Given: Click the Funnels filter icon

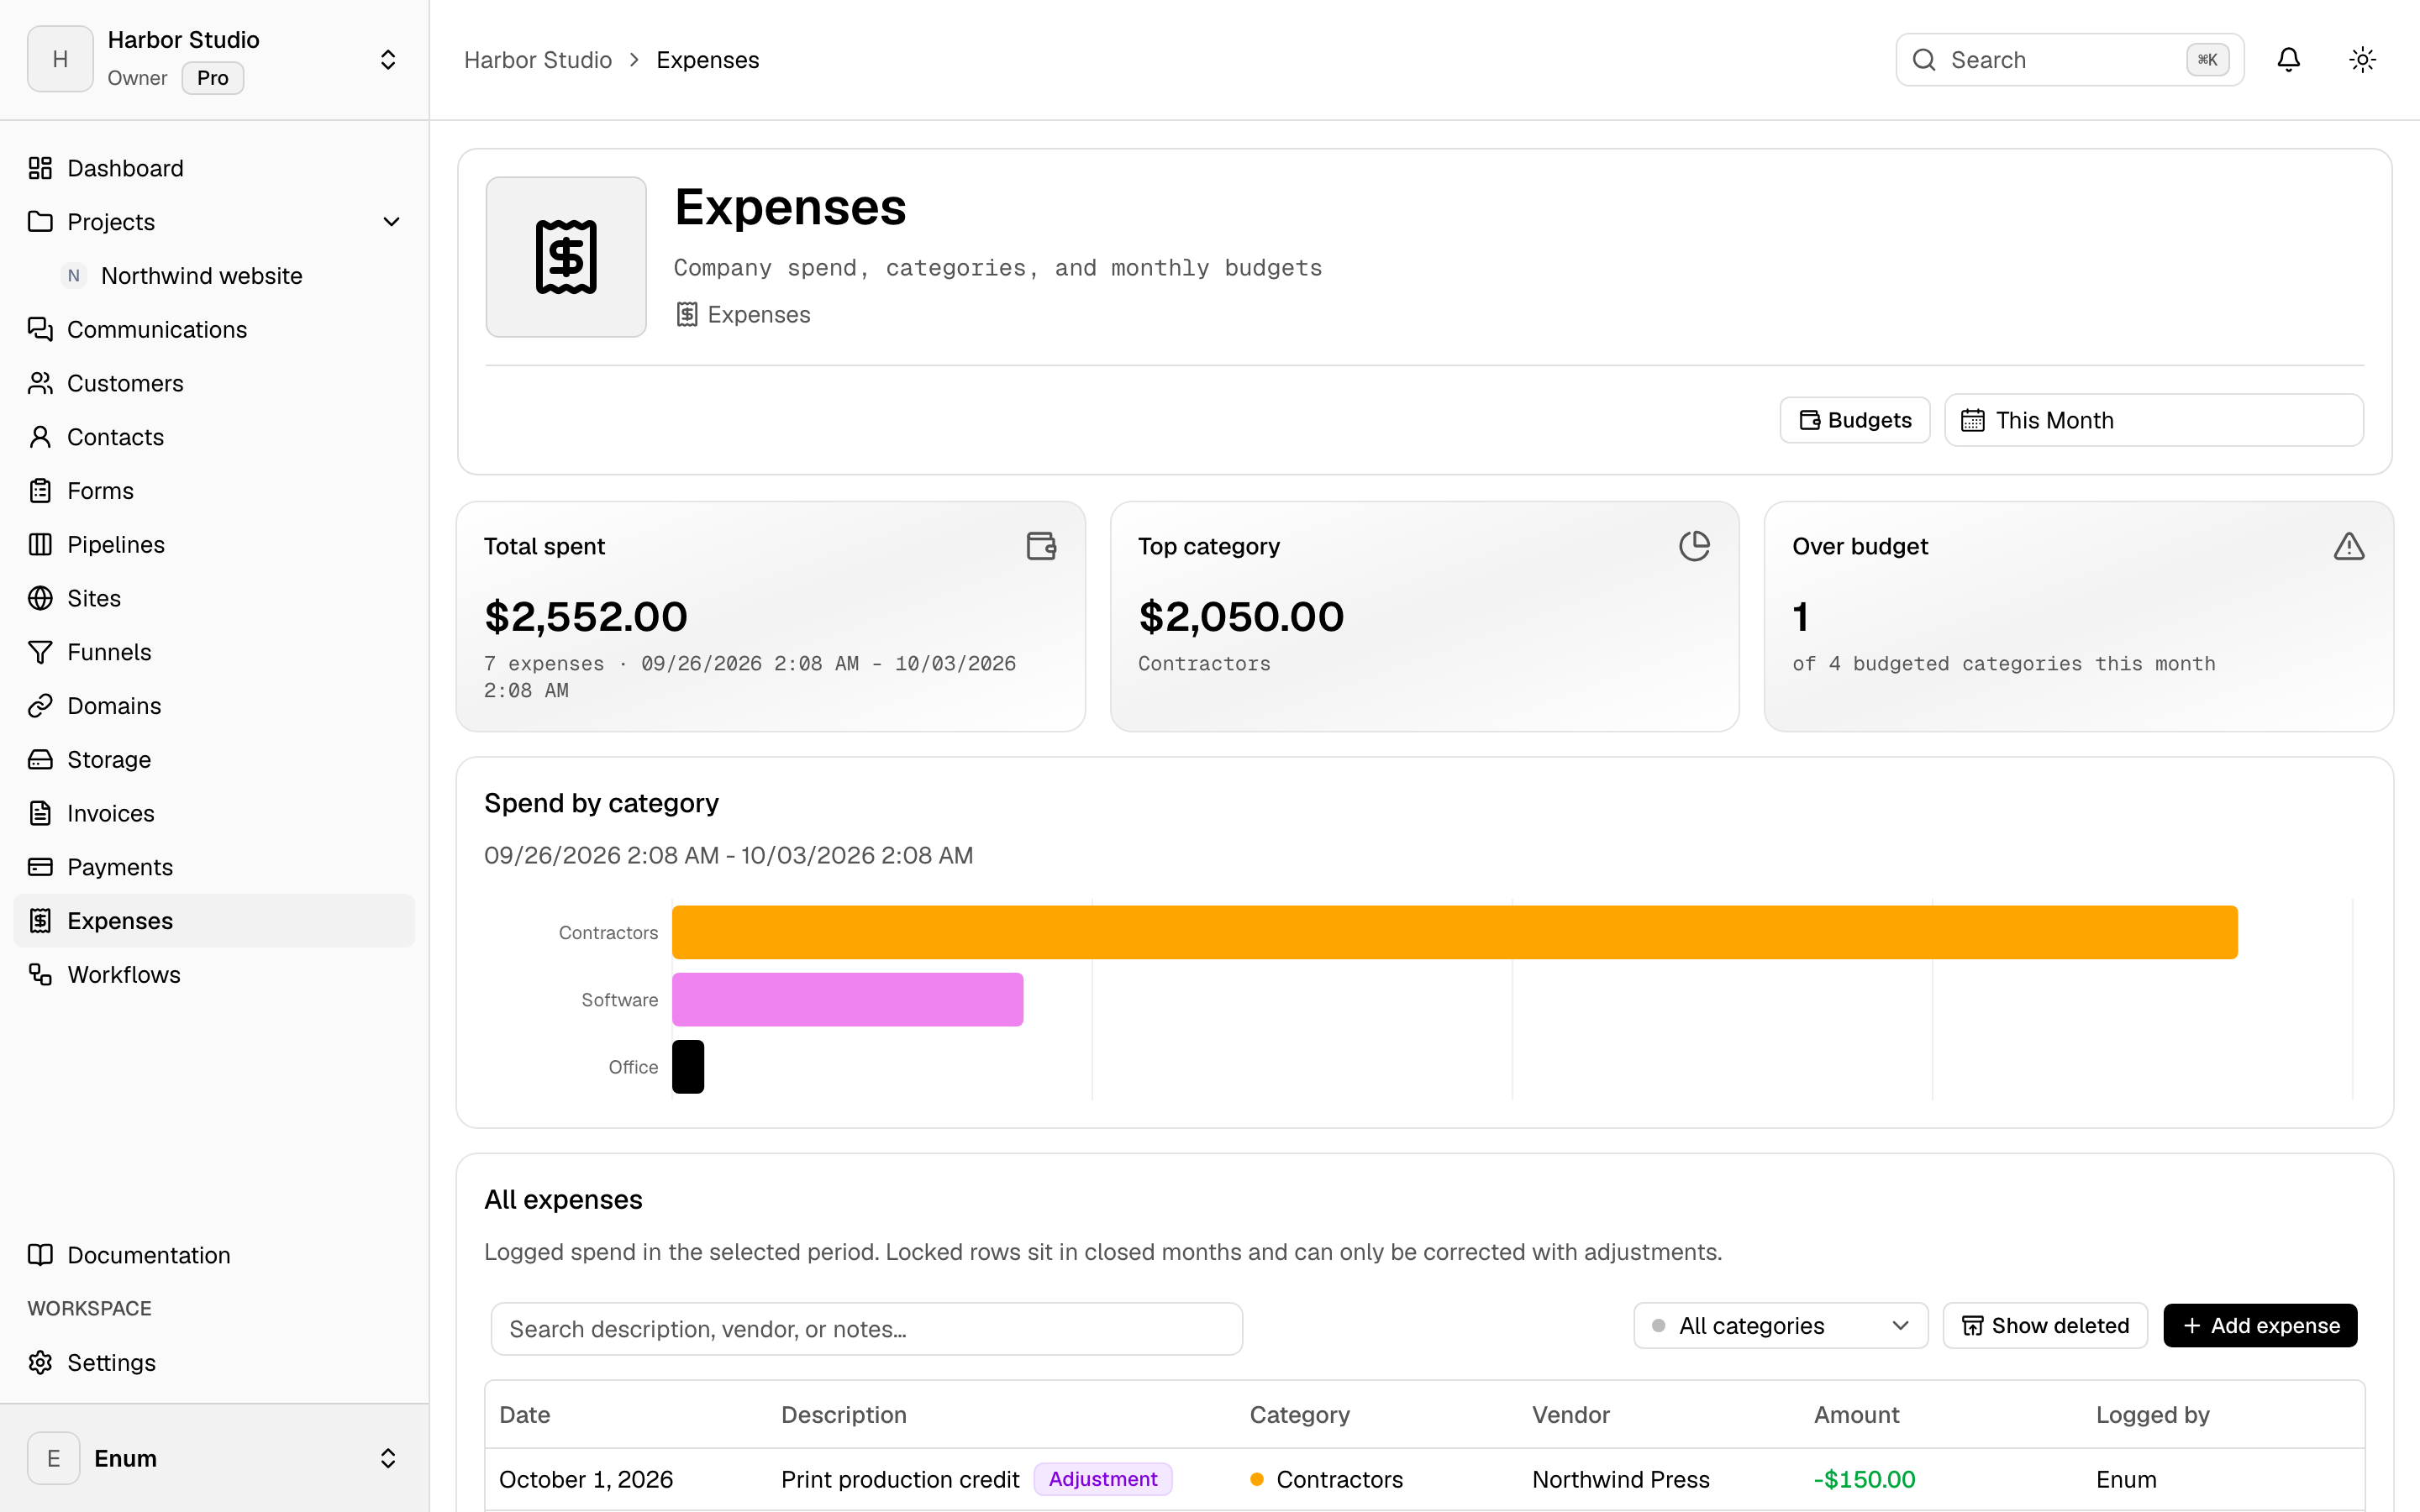Looking at the screenshot, I should pos(40,652).
